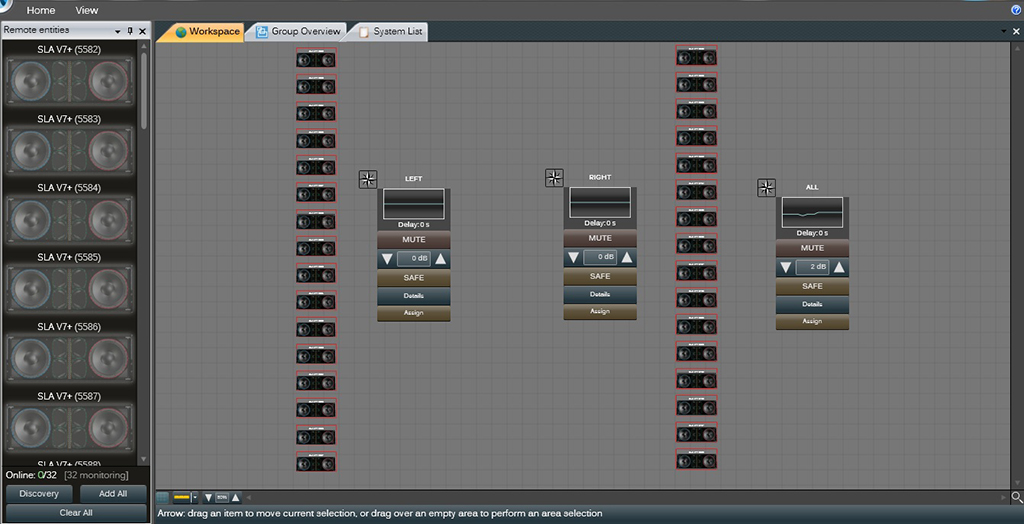Image resolution: width=1024 pixels, height=524 pixels.
Task: Click the magnifier zoom icon at bottom right
Action: click(x=1016, y=497)
